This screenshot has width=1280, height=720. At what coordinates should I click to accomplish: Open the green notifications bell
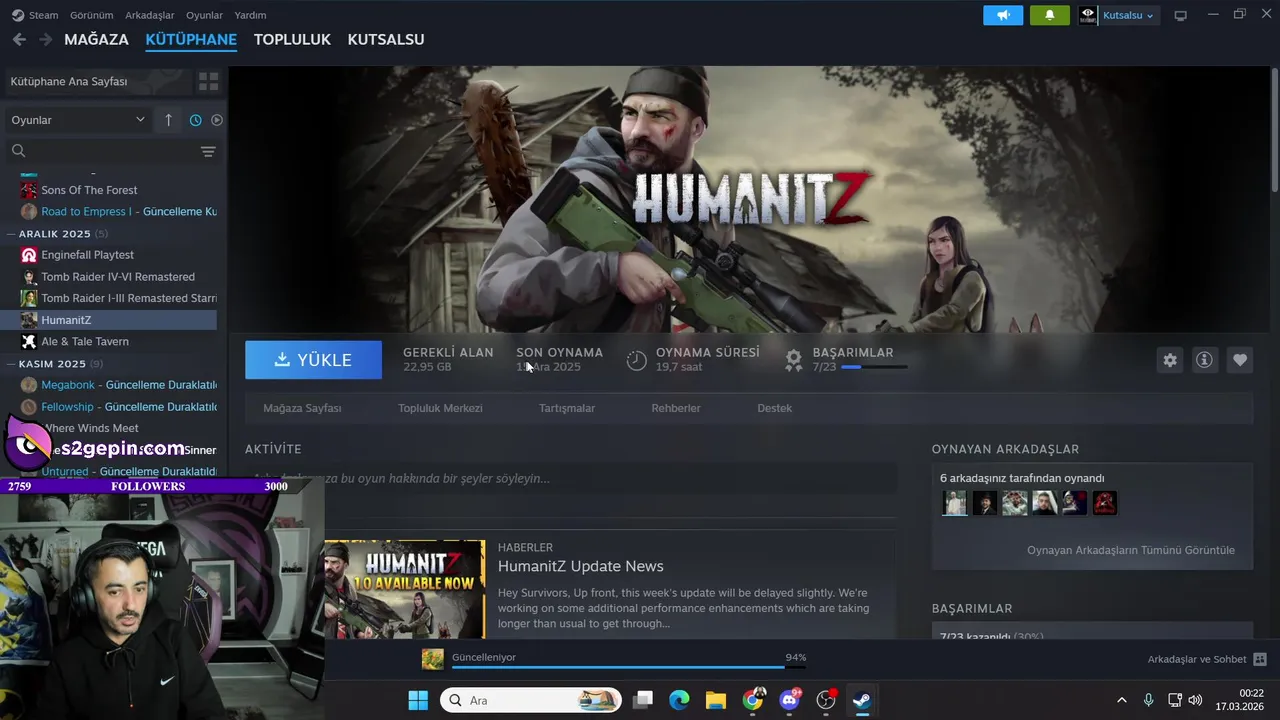(x=1050, y=15)
